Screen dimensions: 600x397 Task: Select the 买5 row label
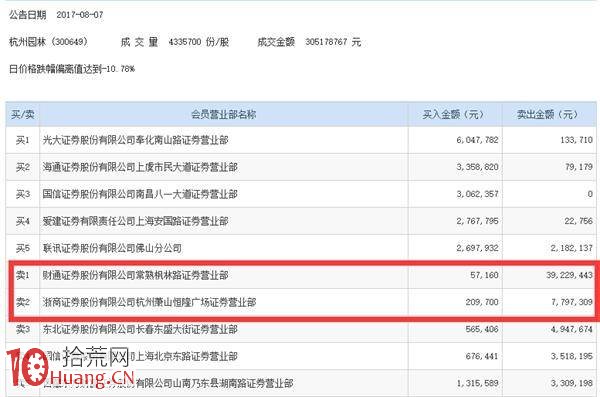(x=23, y=248)
